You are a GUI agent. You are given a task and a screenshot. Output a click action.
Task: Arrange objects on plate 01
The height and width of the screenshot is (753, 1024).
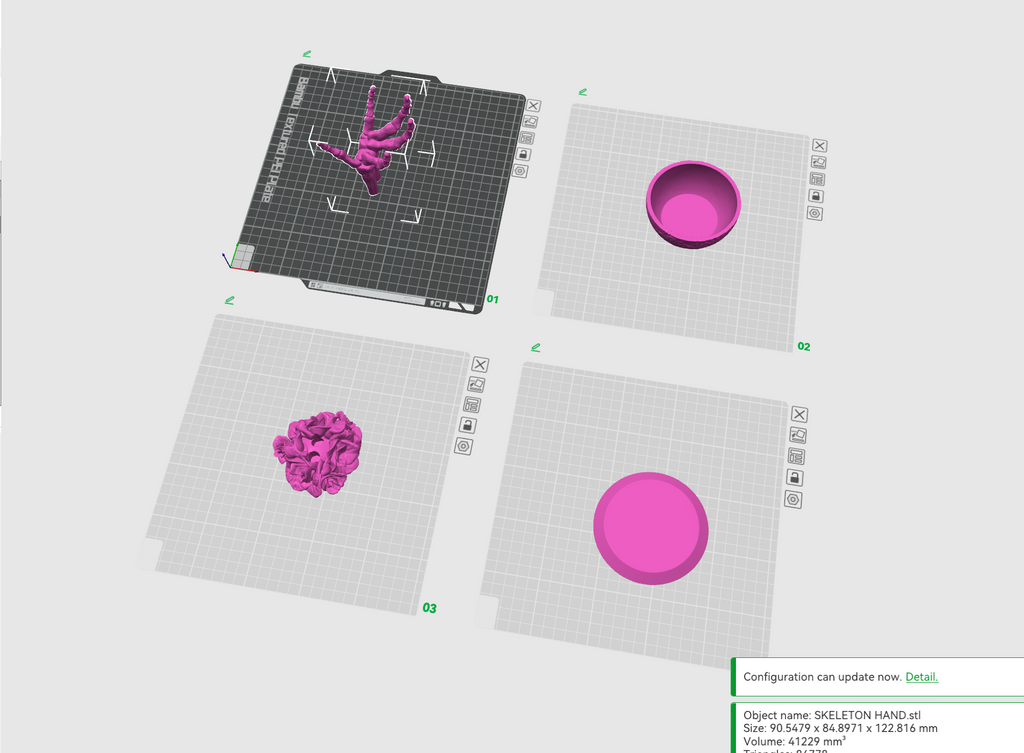(527, 138)
